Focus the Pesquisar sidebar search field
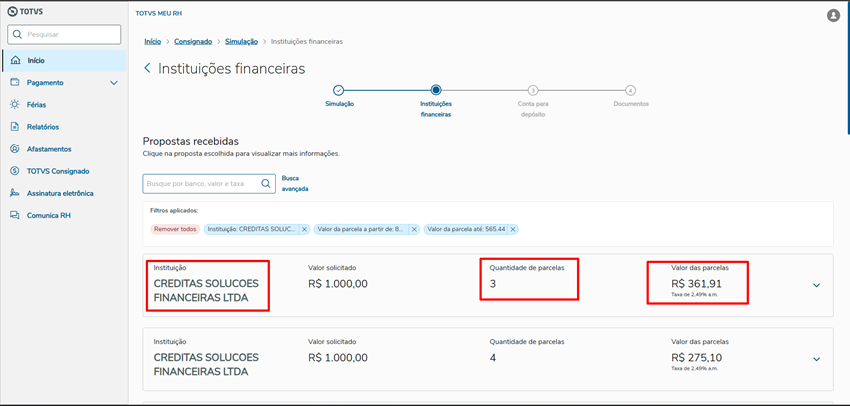 pos(64,35)
